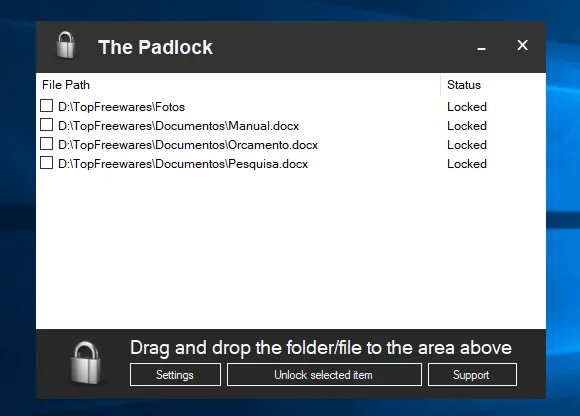Select the Orcamento.docx checkbox
This screenshot has width=580, height=416.
(x=46, y=144)
